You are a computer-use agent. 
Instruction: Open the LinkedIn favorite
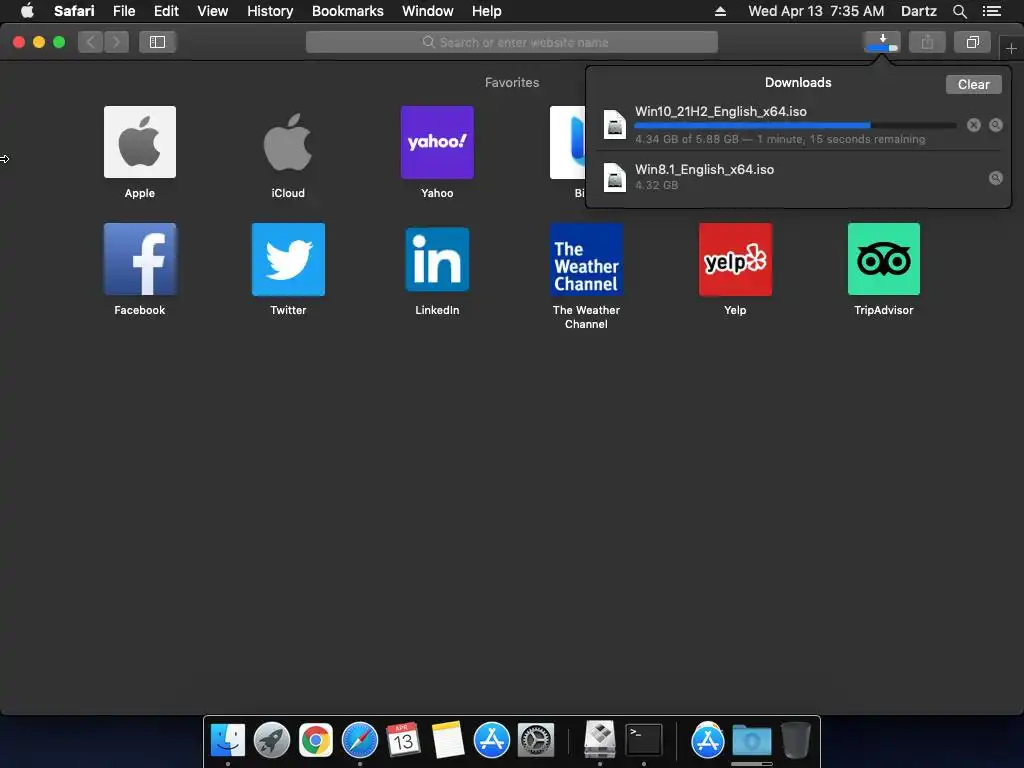pyautogui.click(x=437, y=259)
